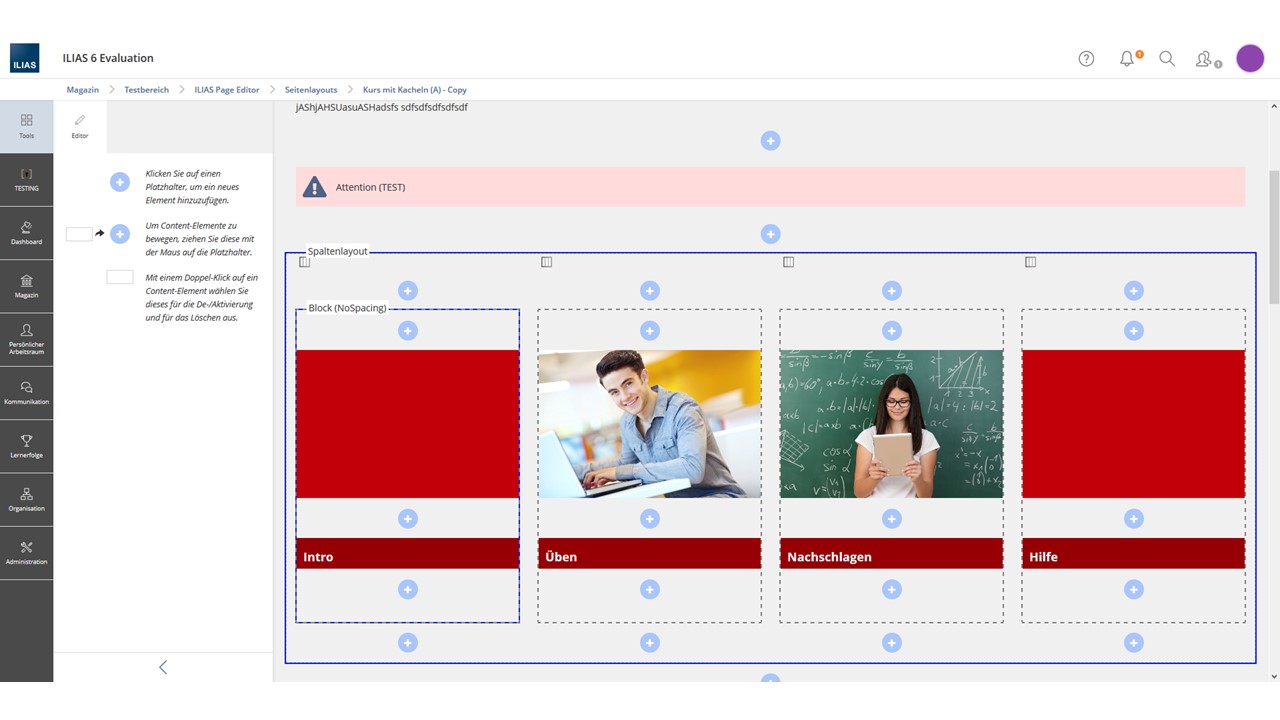Click Testbereich in the breadcrumb
1280x720 pixels.
[x=146, y=90]
